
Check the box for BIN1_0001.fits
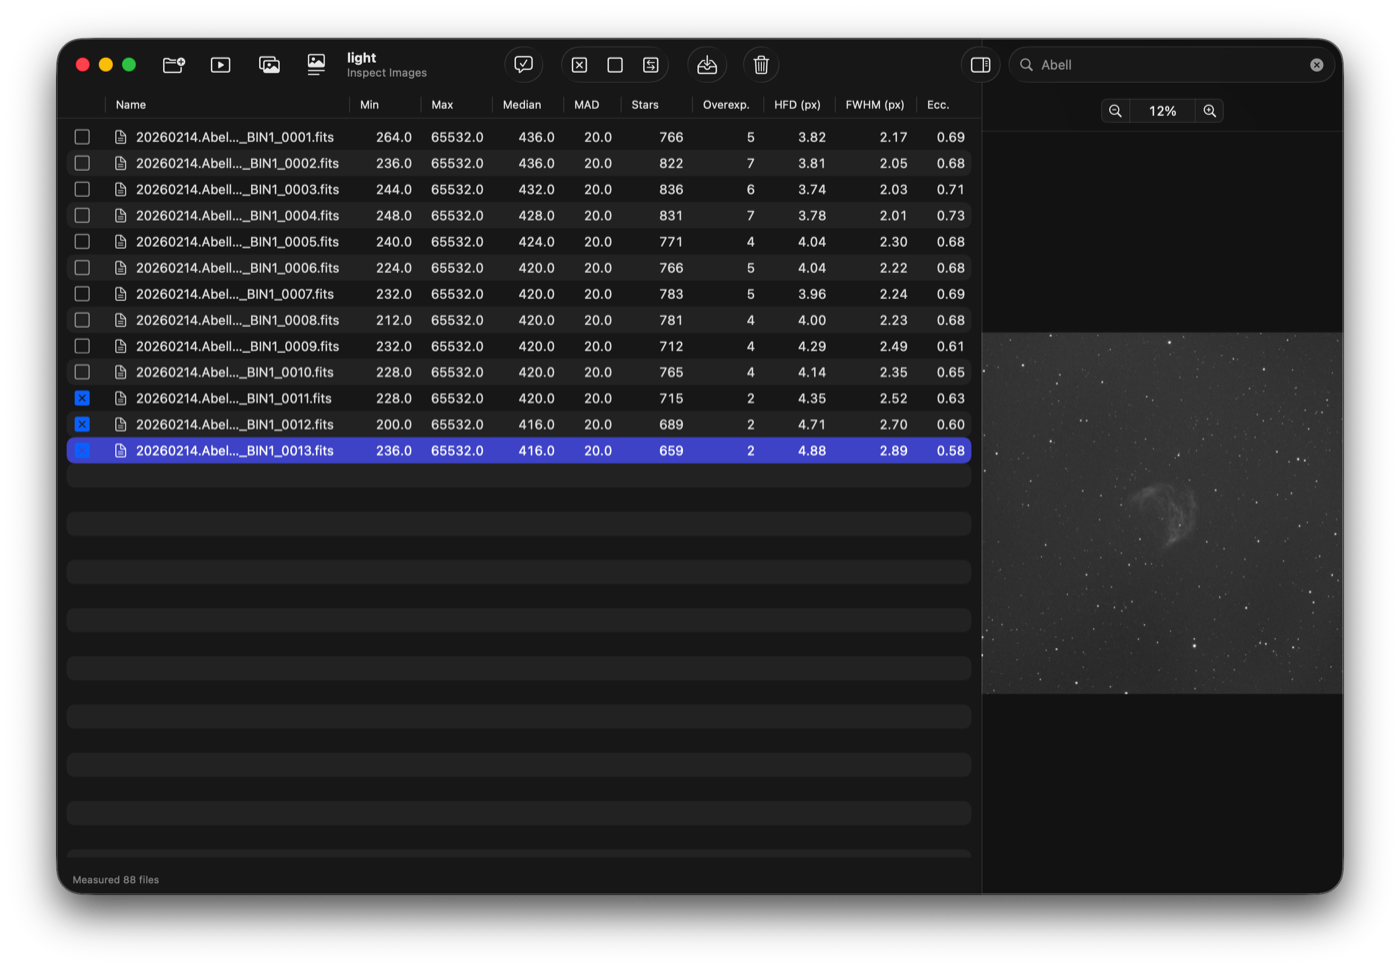[82, 137]
